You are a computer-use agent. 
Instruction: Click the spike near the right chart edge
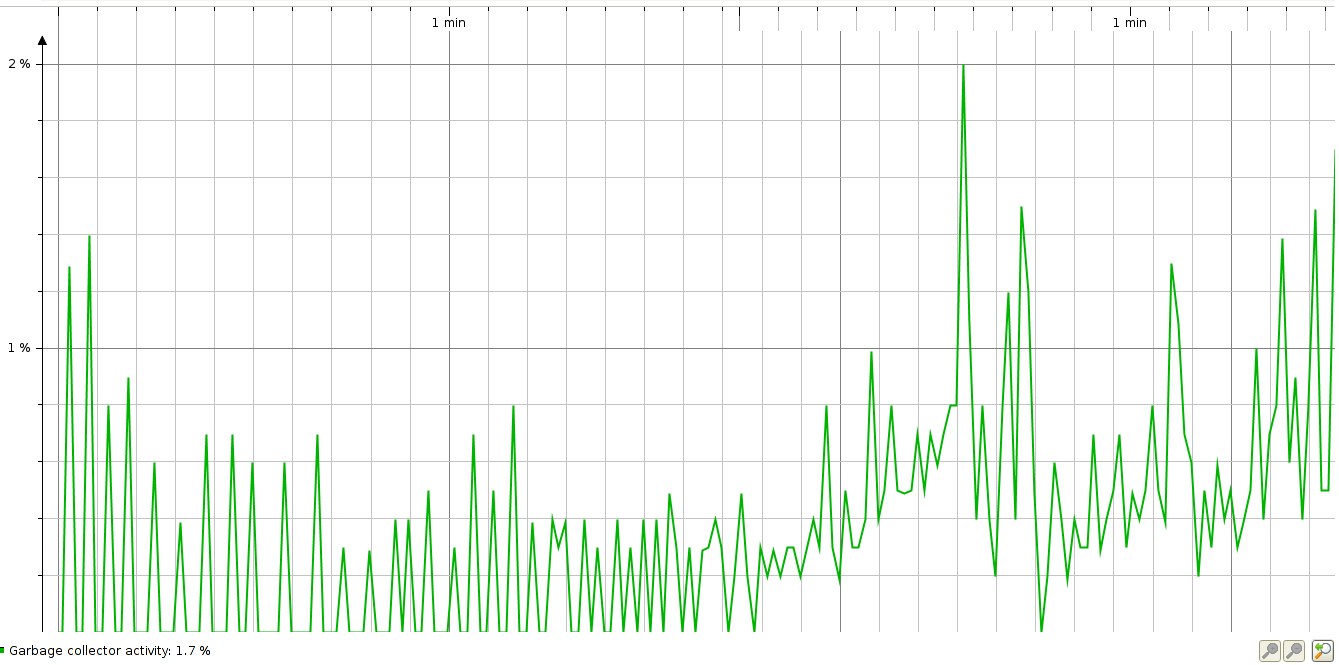[x=1334, y=155]
